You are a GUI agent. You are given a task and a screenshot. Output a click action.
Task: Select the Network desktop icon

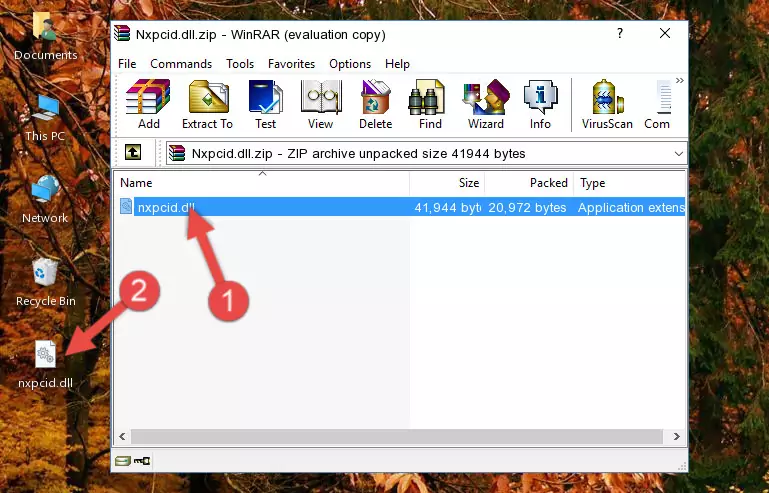point(45,200)
